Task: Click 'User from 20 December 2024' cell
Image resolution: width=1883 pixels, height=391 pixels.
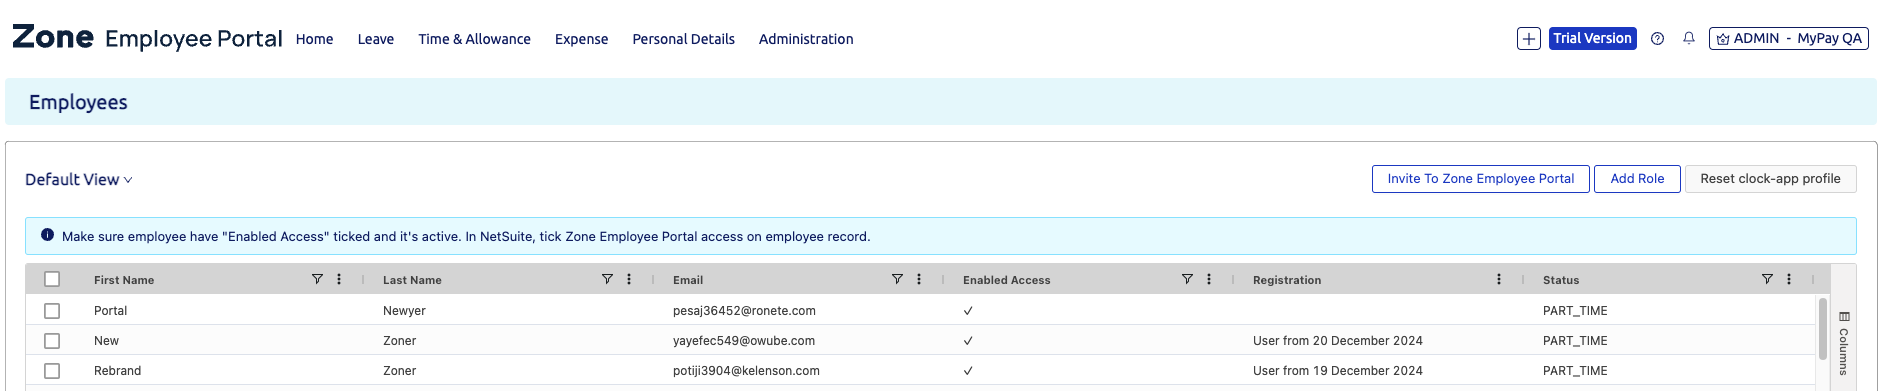Action: point(1337,341)
